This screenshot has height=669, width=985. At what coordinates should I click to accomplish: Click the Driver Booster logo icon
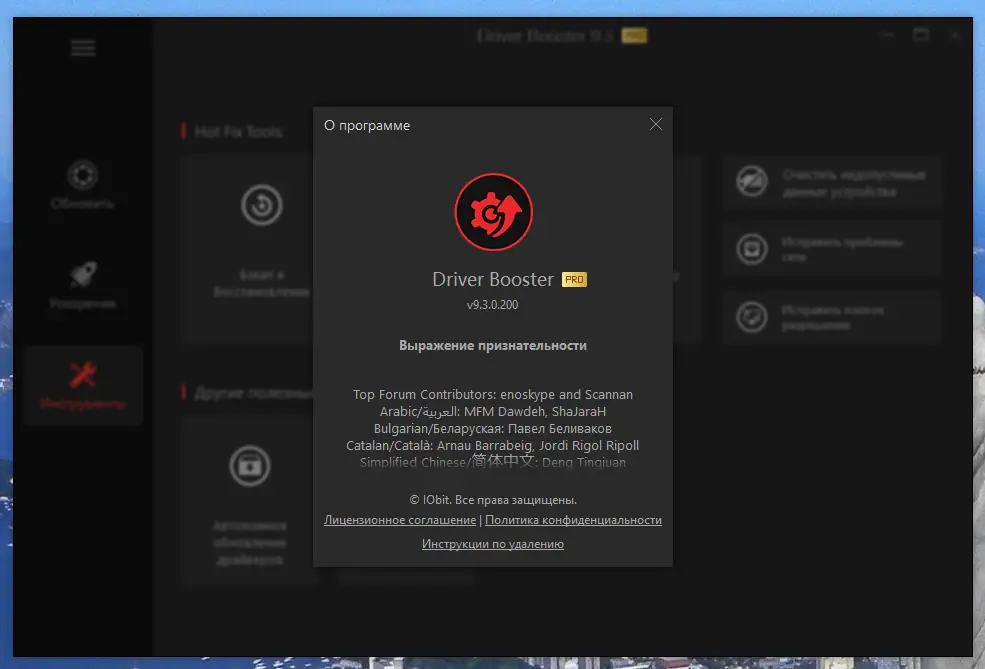tap(493, 212)
